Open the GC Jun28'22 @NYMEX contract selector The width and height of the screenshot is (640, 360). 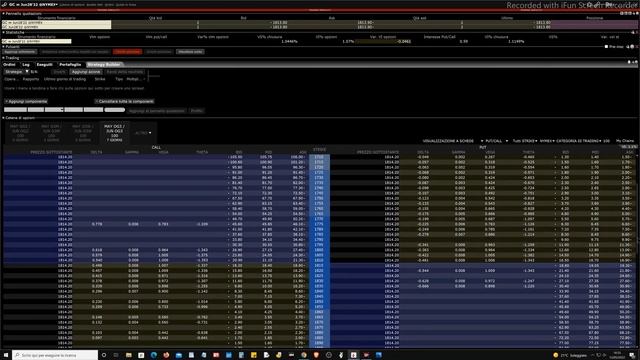[33, 4]
